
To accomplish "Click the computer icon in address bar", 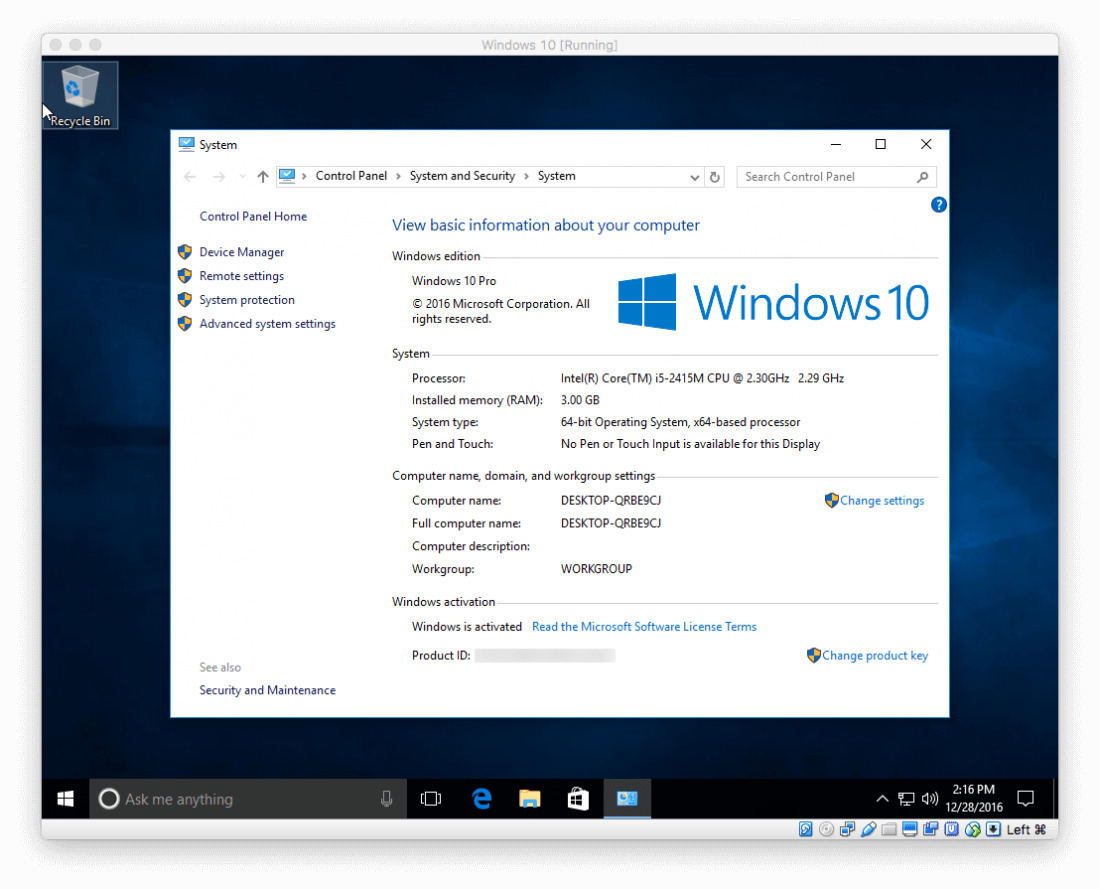I will (287, 176).
